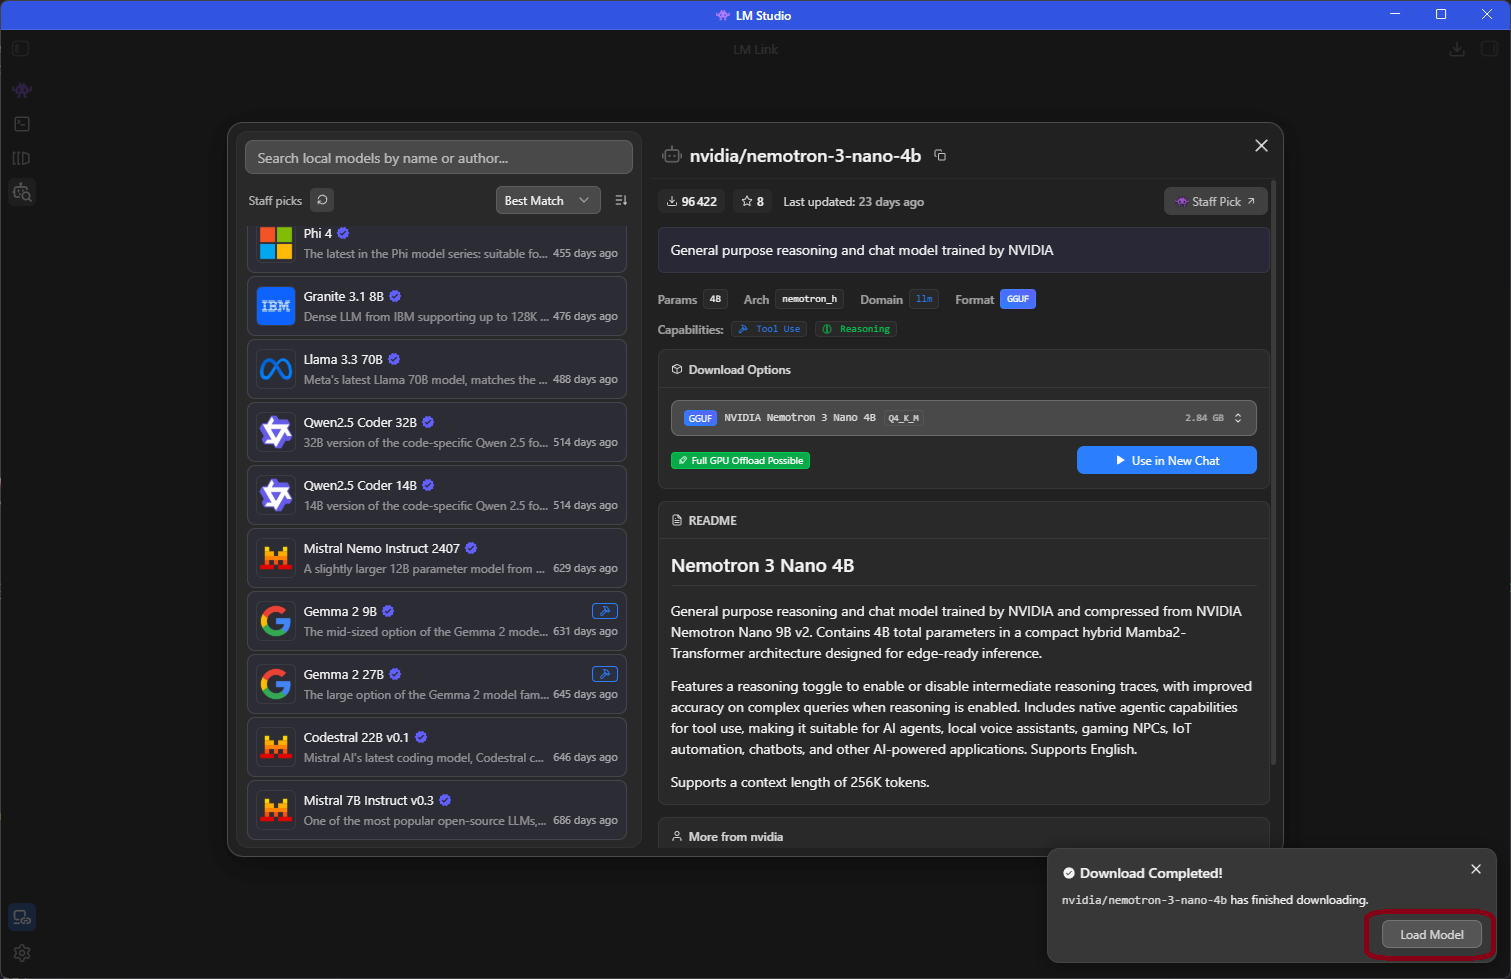
Task: Open the Discover model search sidebar icon
Action: [22, 192]
